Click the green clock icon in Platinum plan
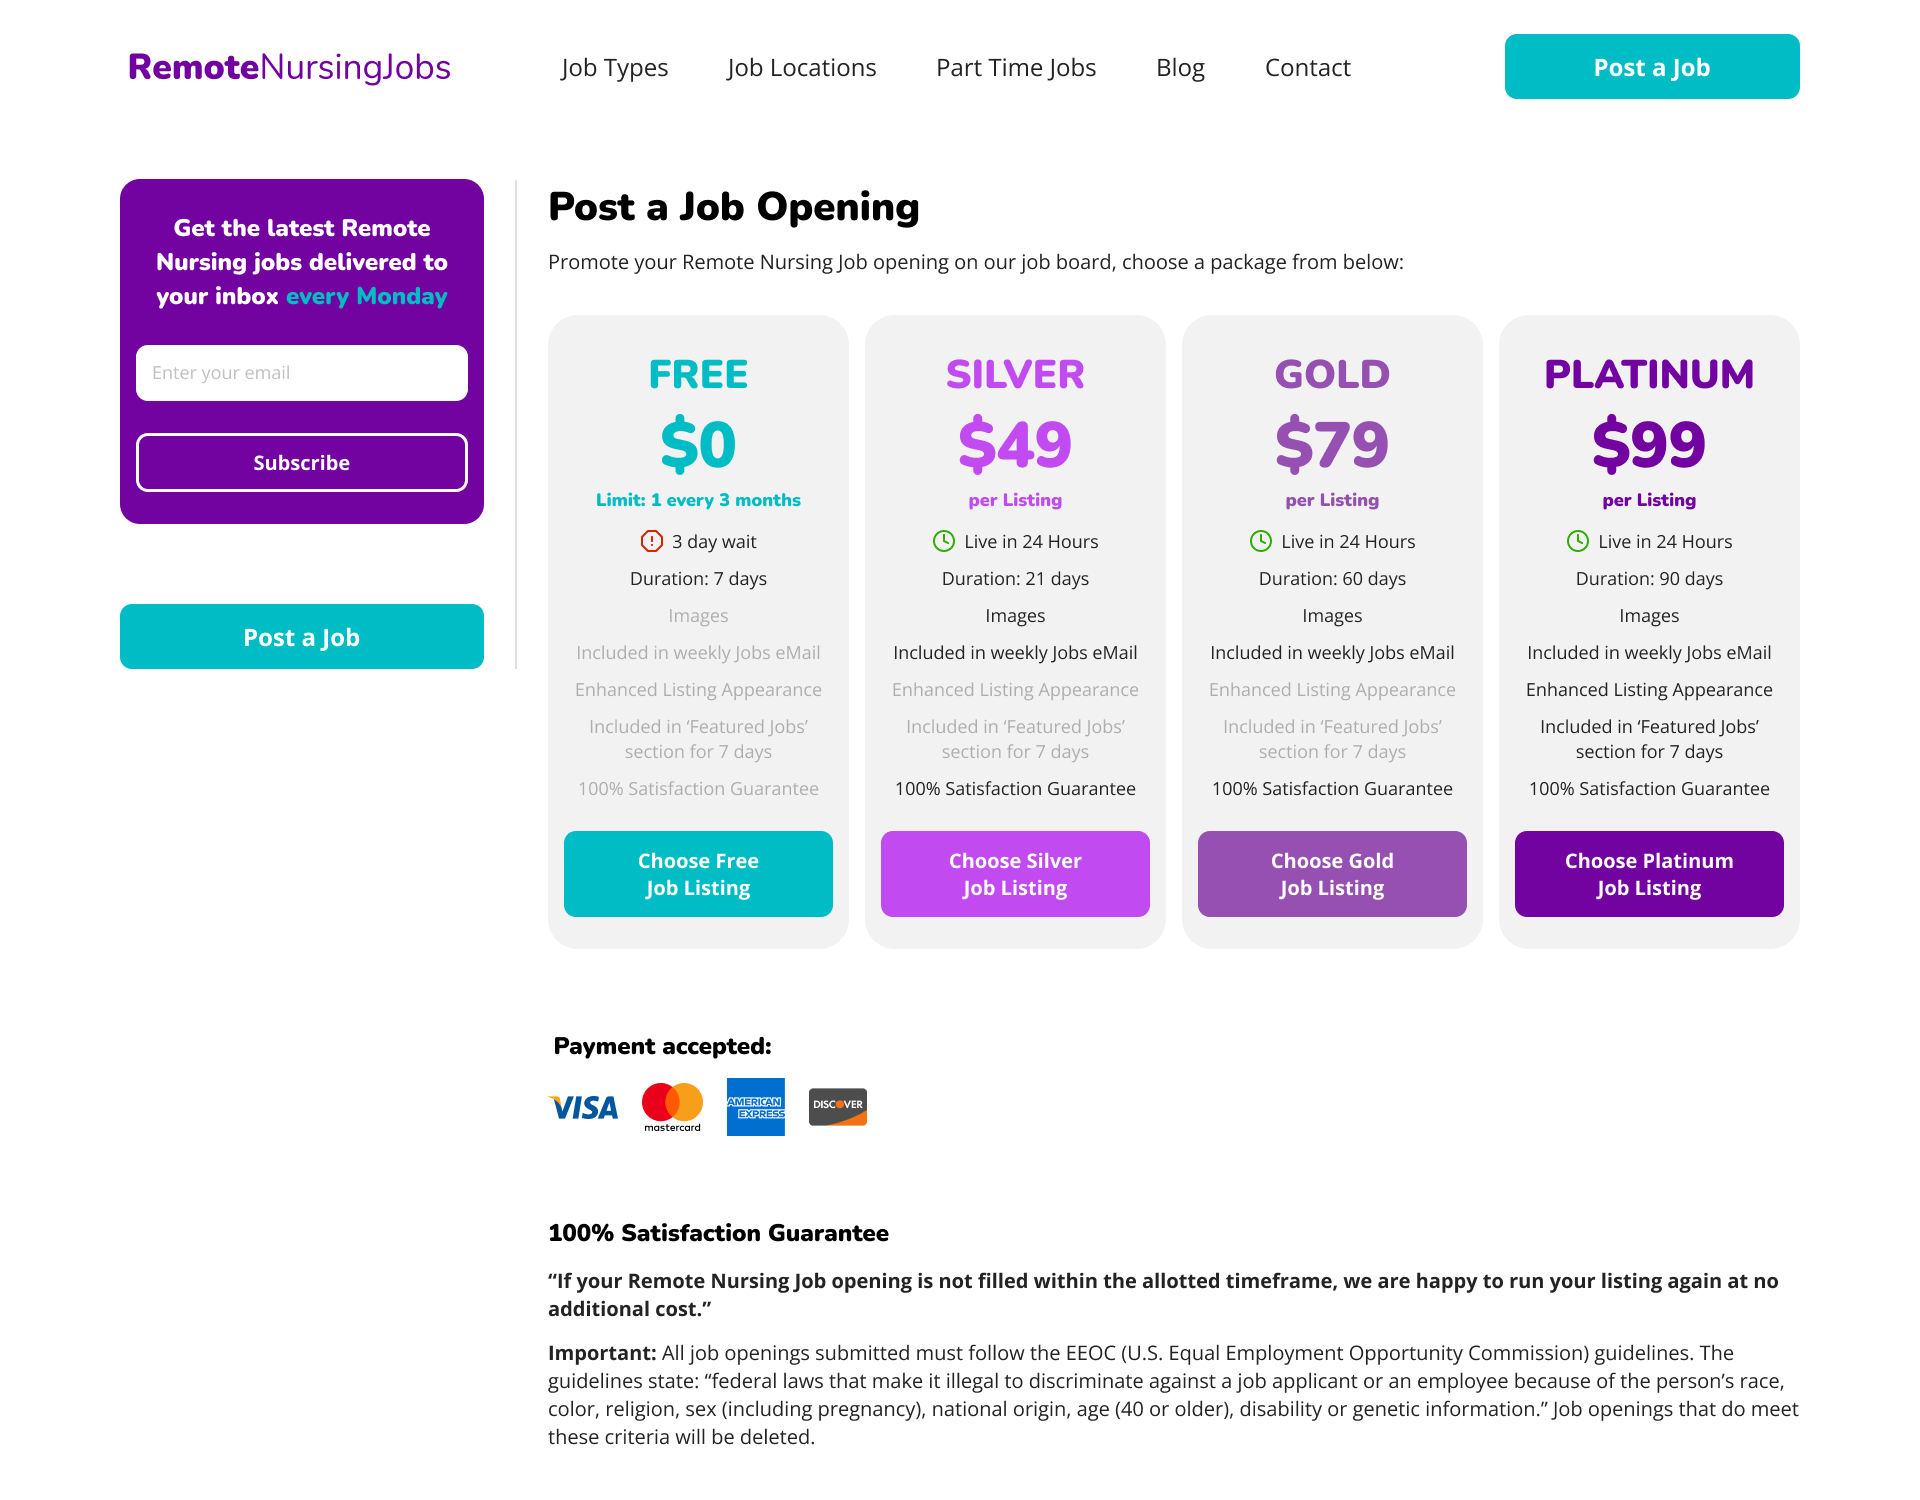The width and height of the screenshot is (1920, 1500). [1578, 541]
